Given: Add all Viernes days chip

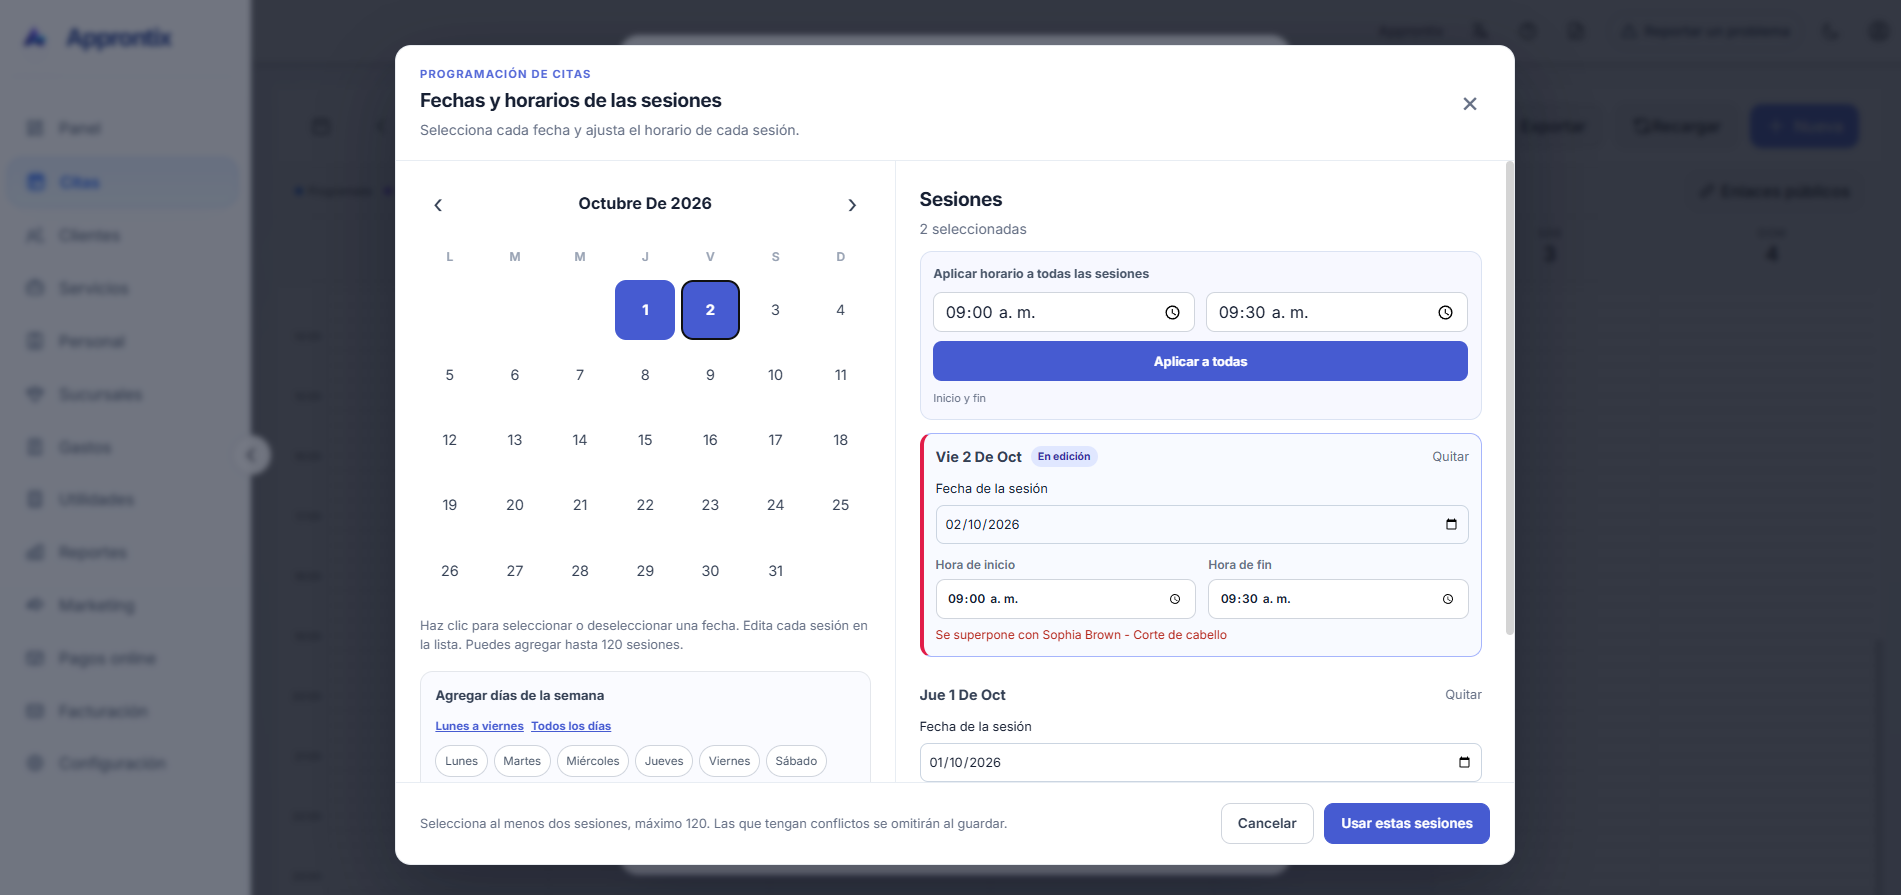Looking at the screenshot, I should pyautogui.click(x=729, y=761).
